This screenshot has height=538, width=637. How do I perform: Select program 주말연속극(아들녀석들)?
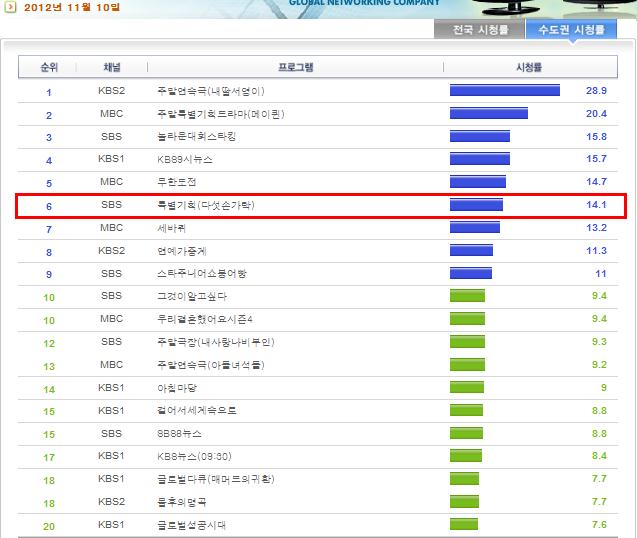tap(211, 365)
